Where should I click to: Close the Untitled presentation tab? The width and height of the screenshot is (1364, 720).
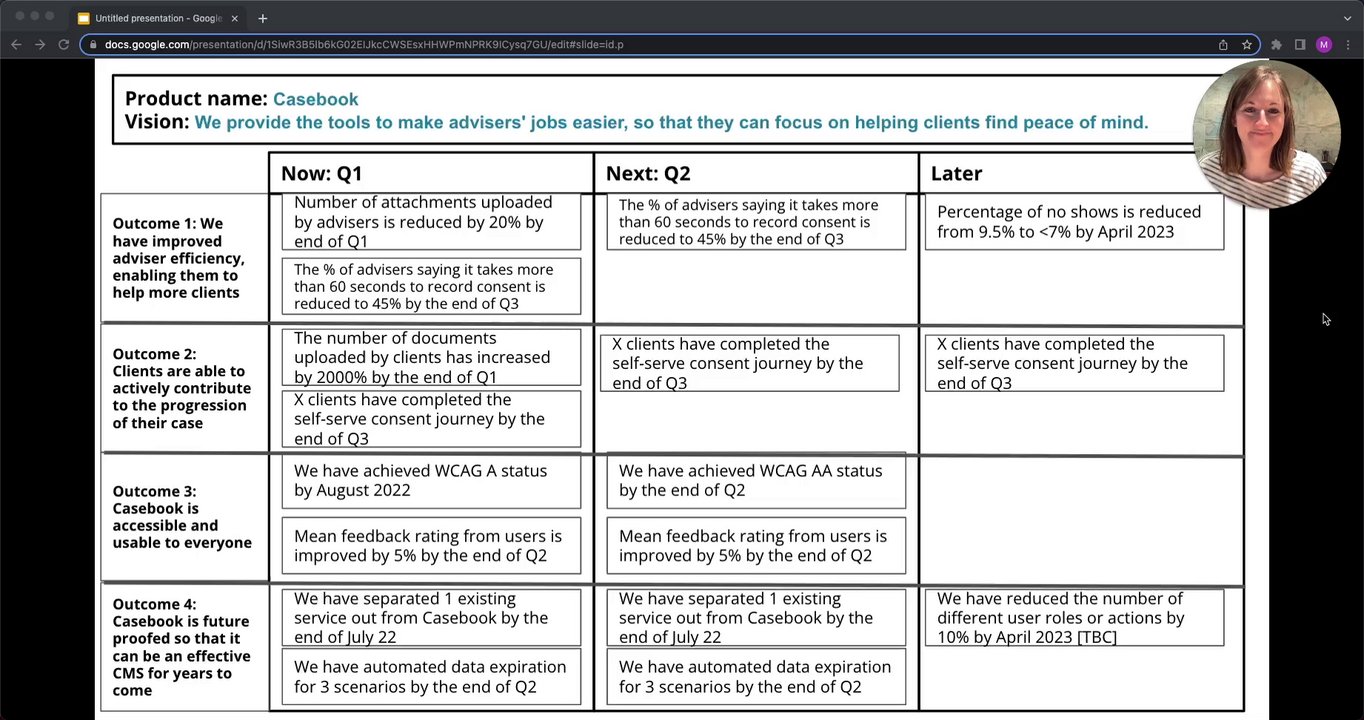(x=235, y=18)
